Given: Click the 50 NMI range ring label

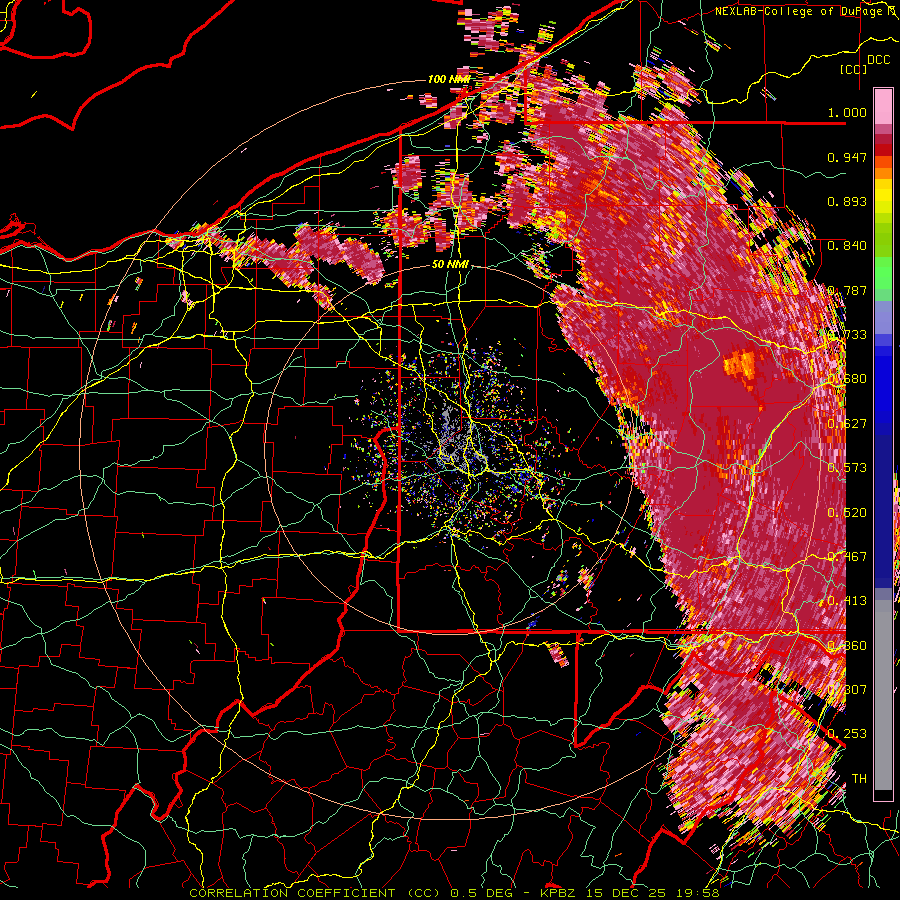Looking at the screenshot, I should (x=451, y=265).
